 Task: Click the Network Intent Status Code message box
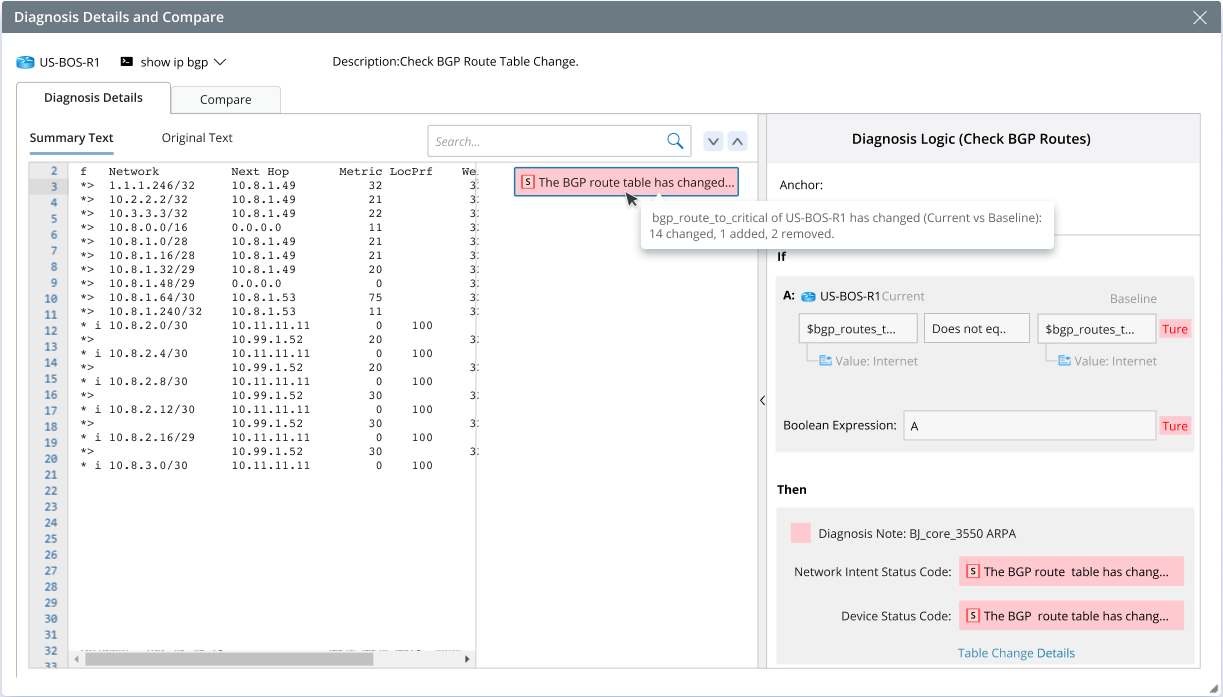1071,572
